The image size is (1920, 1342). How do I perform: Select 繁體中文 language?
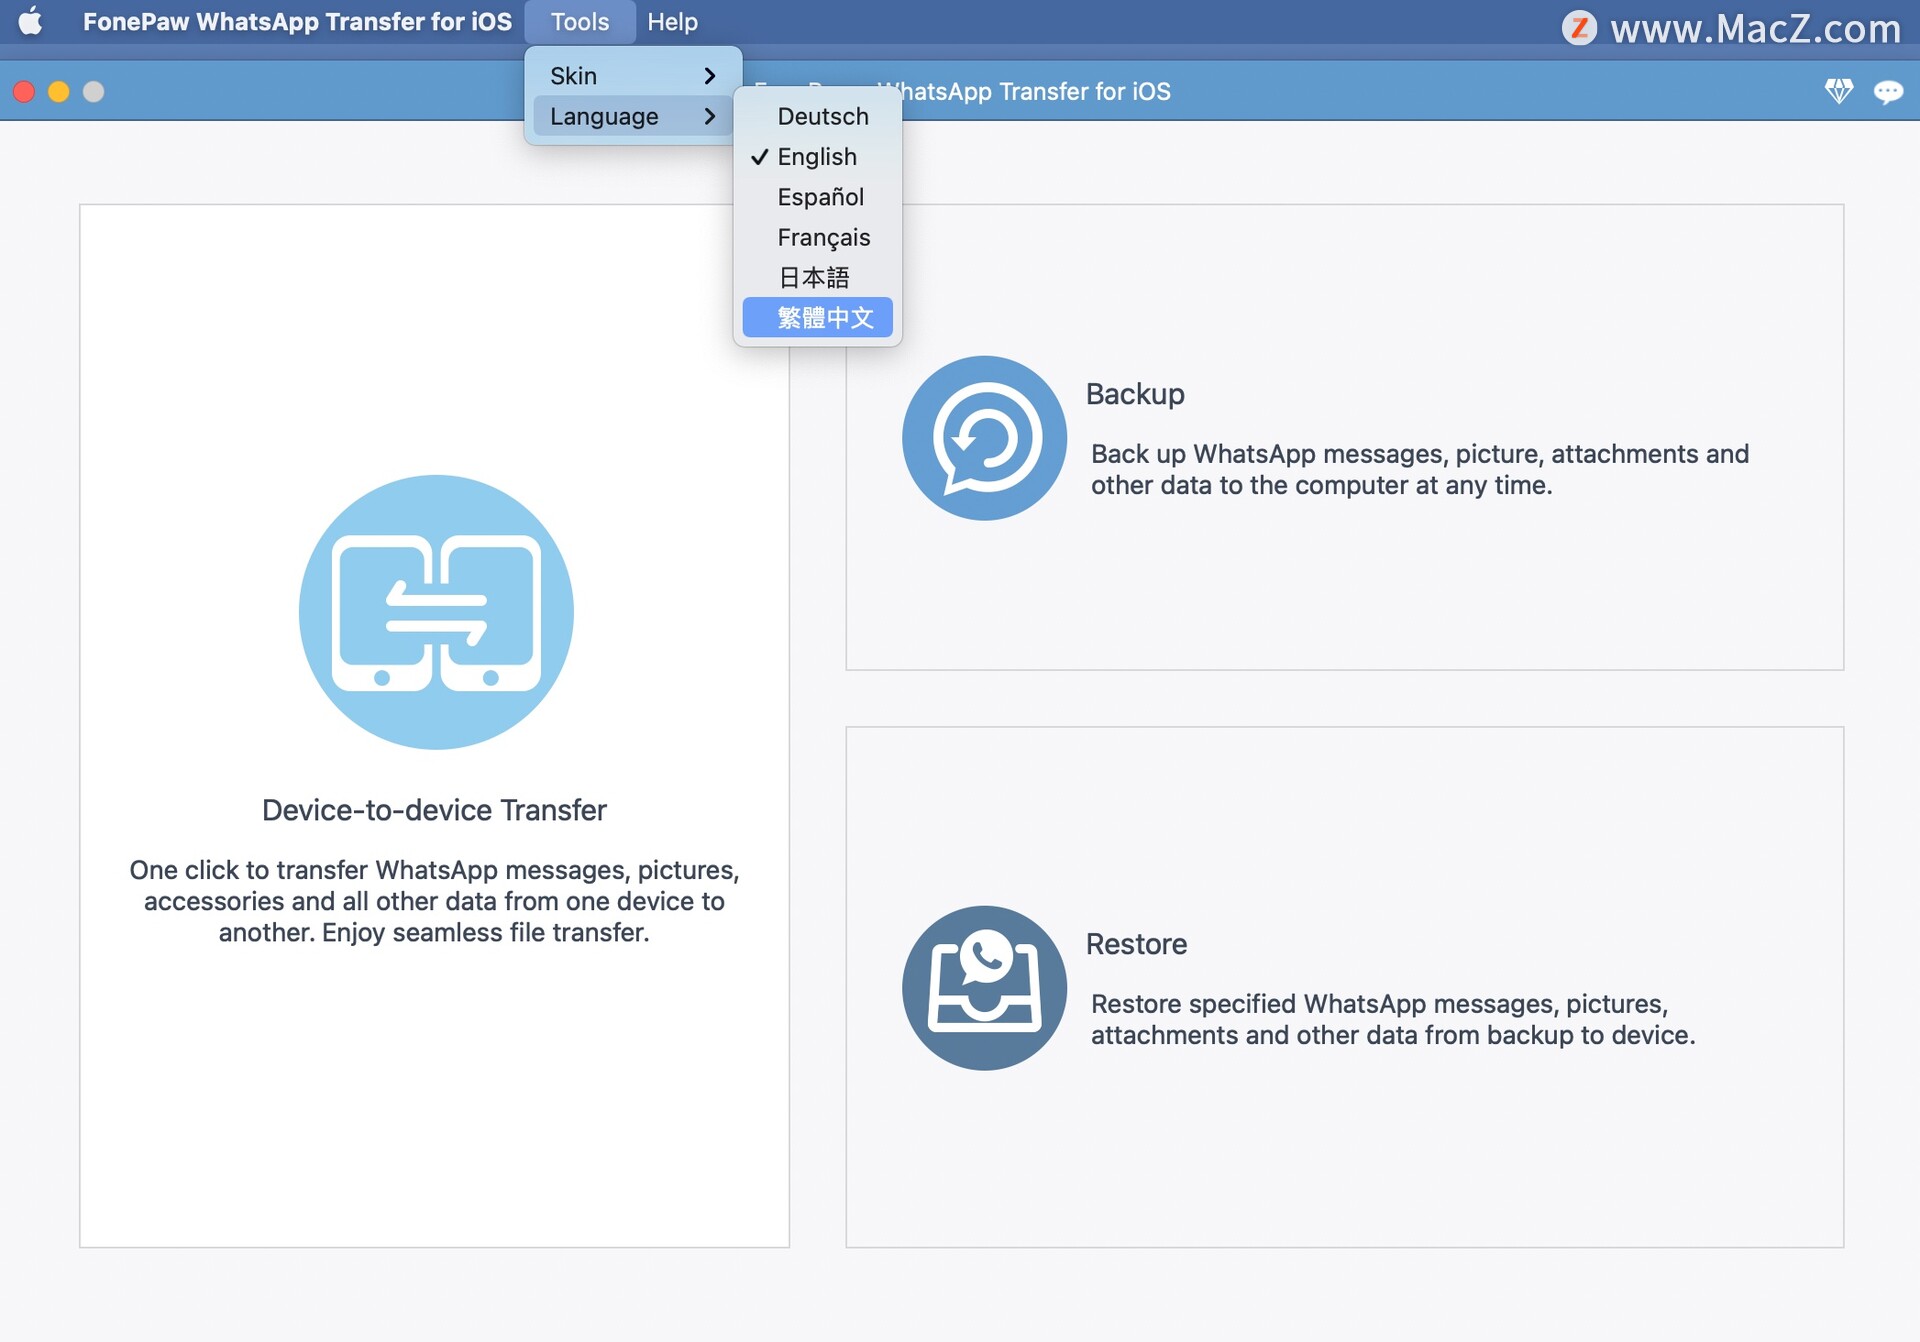(818, 317)
